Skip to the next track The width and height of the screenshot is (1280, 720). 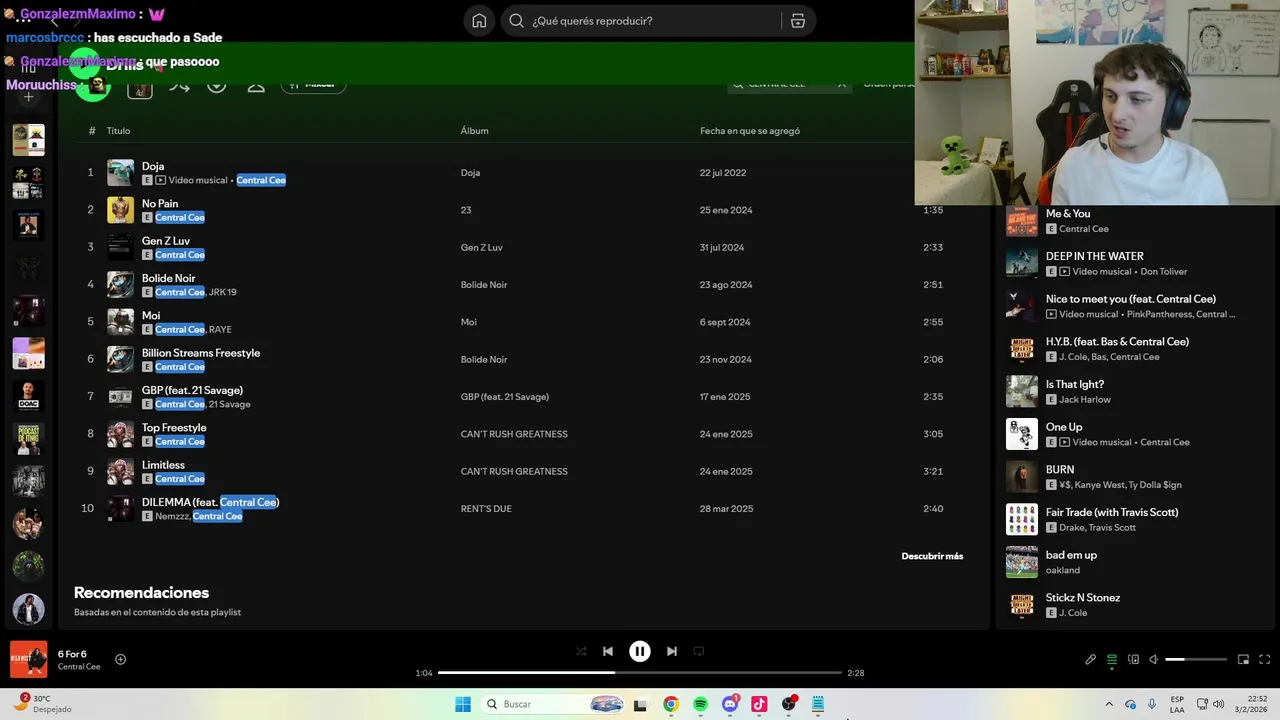672,651
